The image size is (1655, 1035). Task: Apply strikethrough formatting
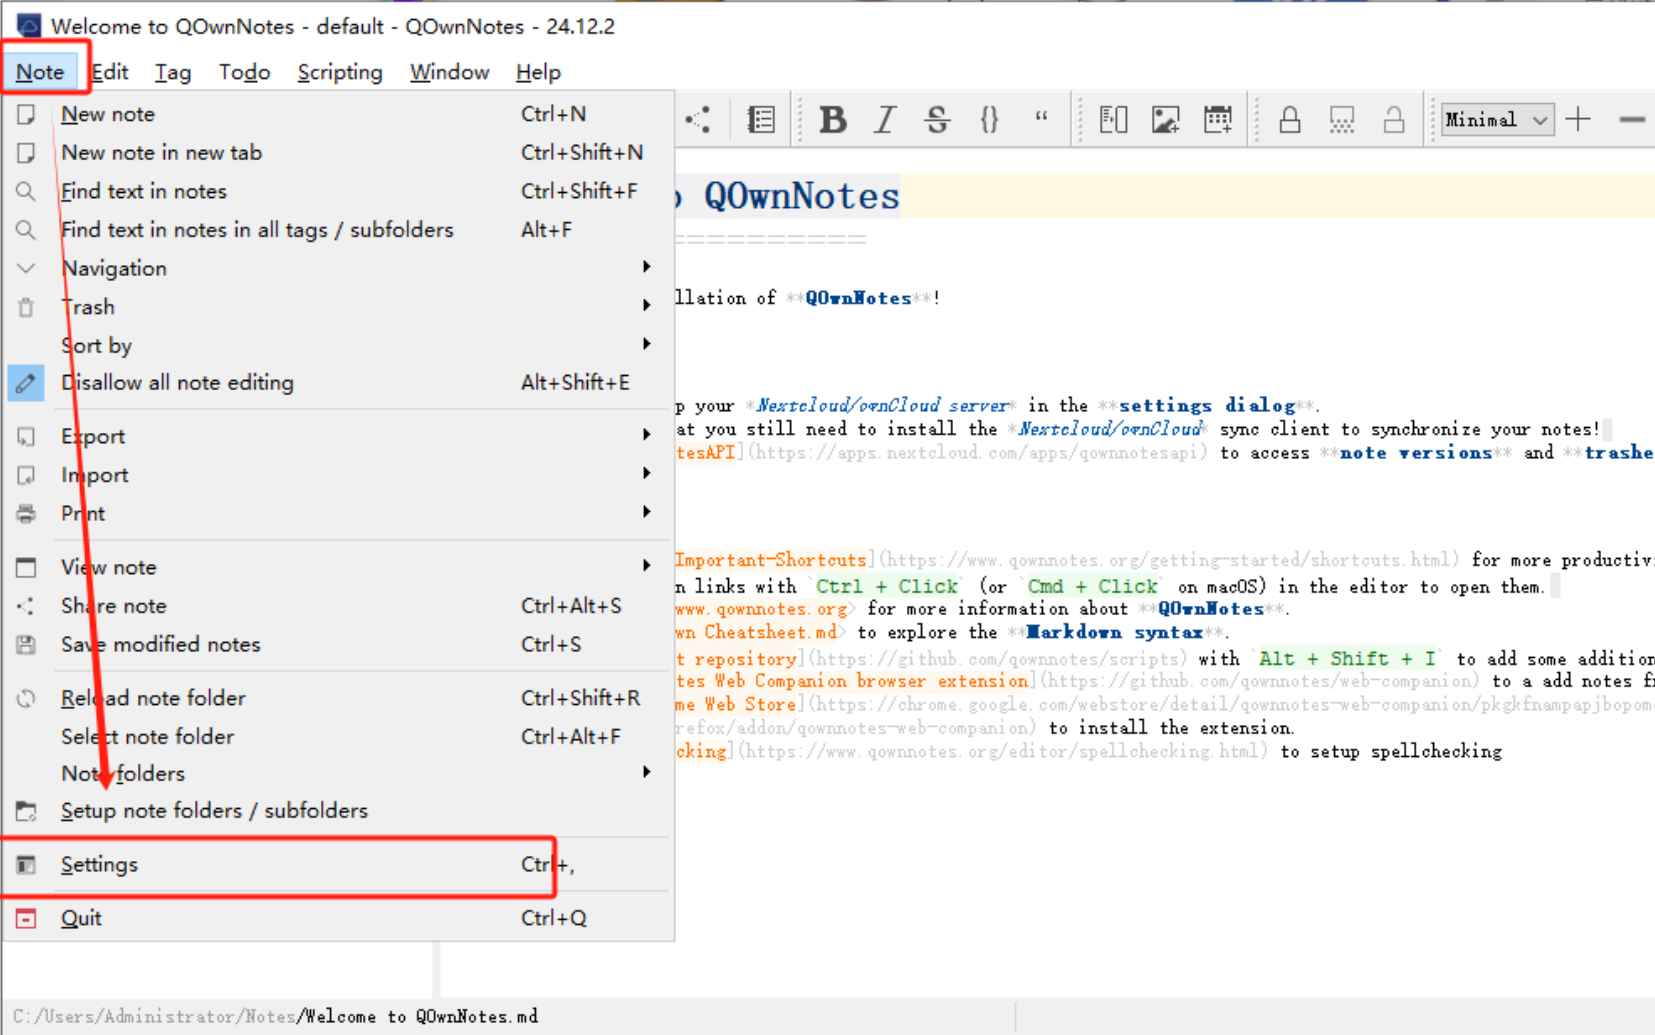click(938, 119)
